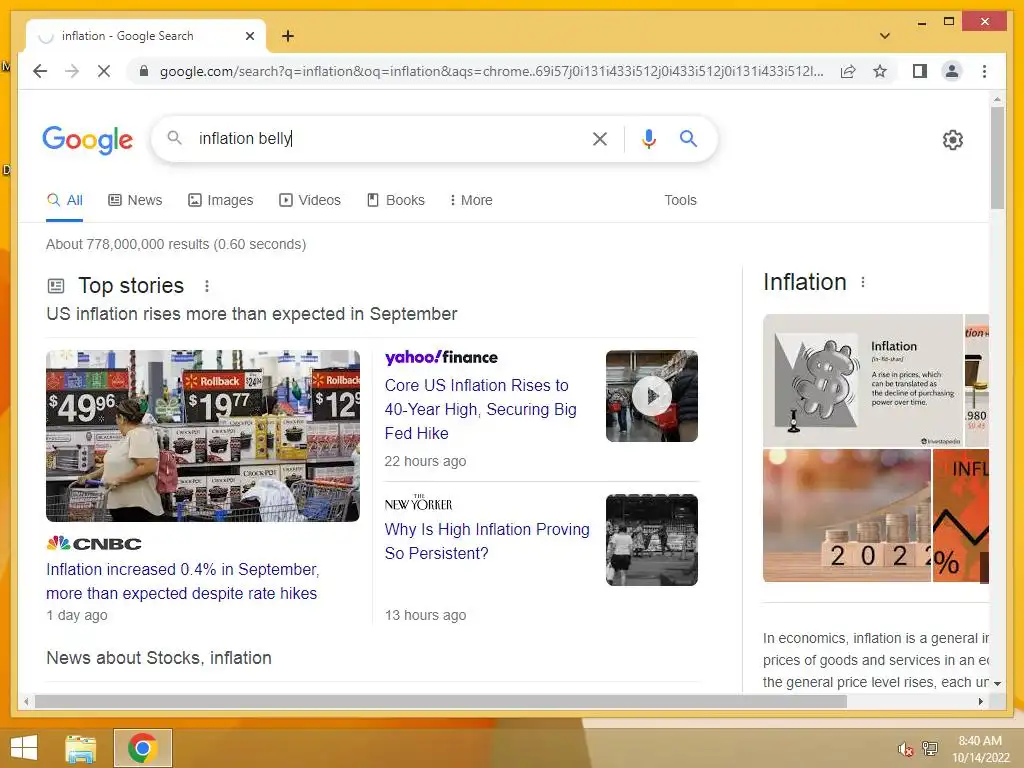The width and height of the screenshot is (1024, 768).
Task: Play the Yahoo Finance video thumbnail
Action: pyautogui.click(x=652, y=396)
